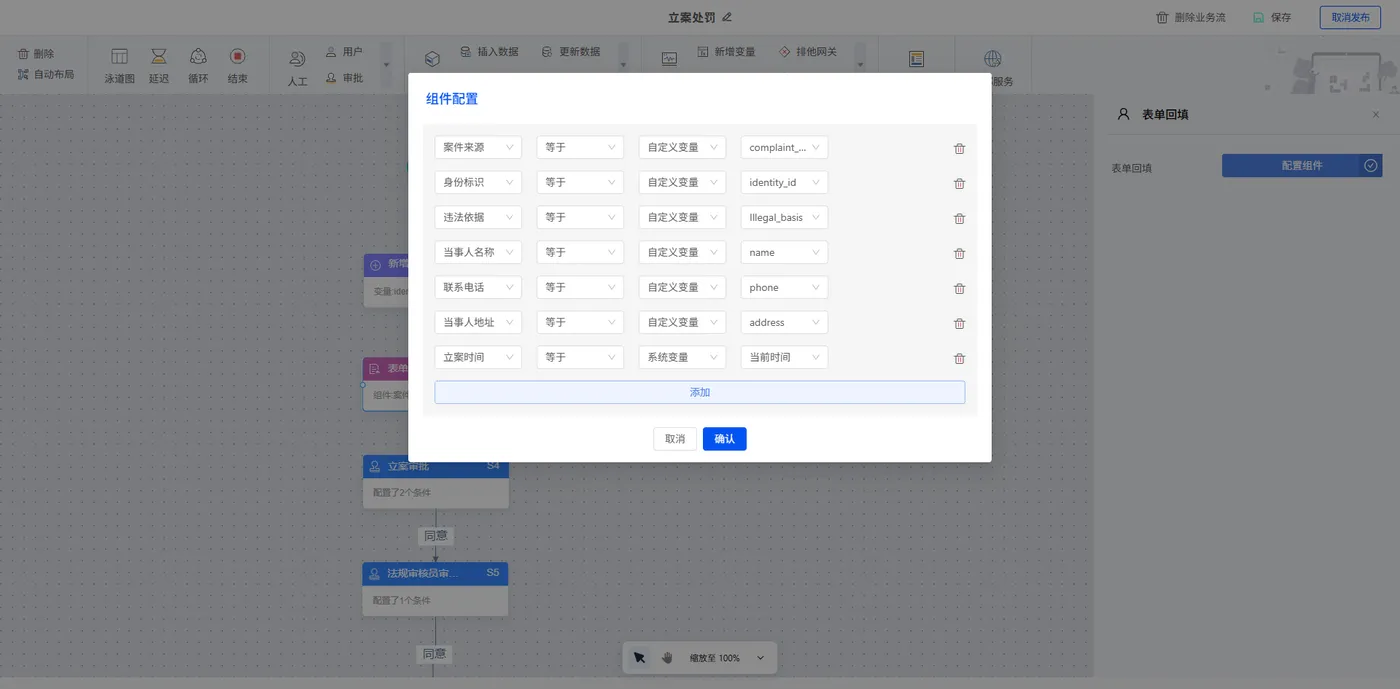Confirm with the 确认 button
This screenshot has width=1400, height=689.
coord(725,439)
